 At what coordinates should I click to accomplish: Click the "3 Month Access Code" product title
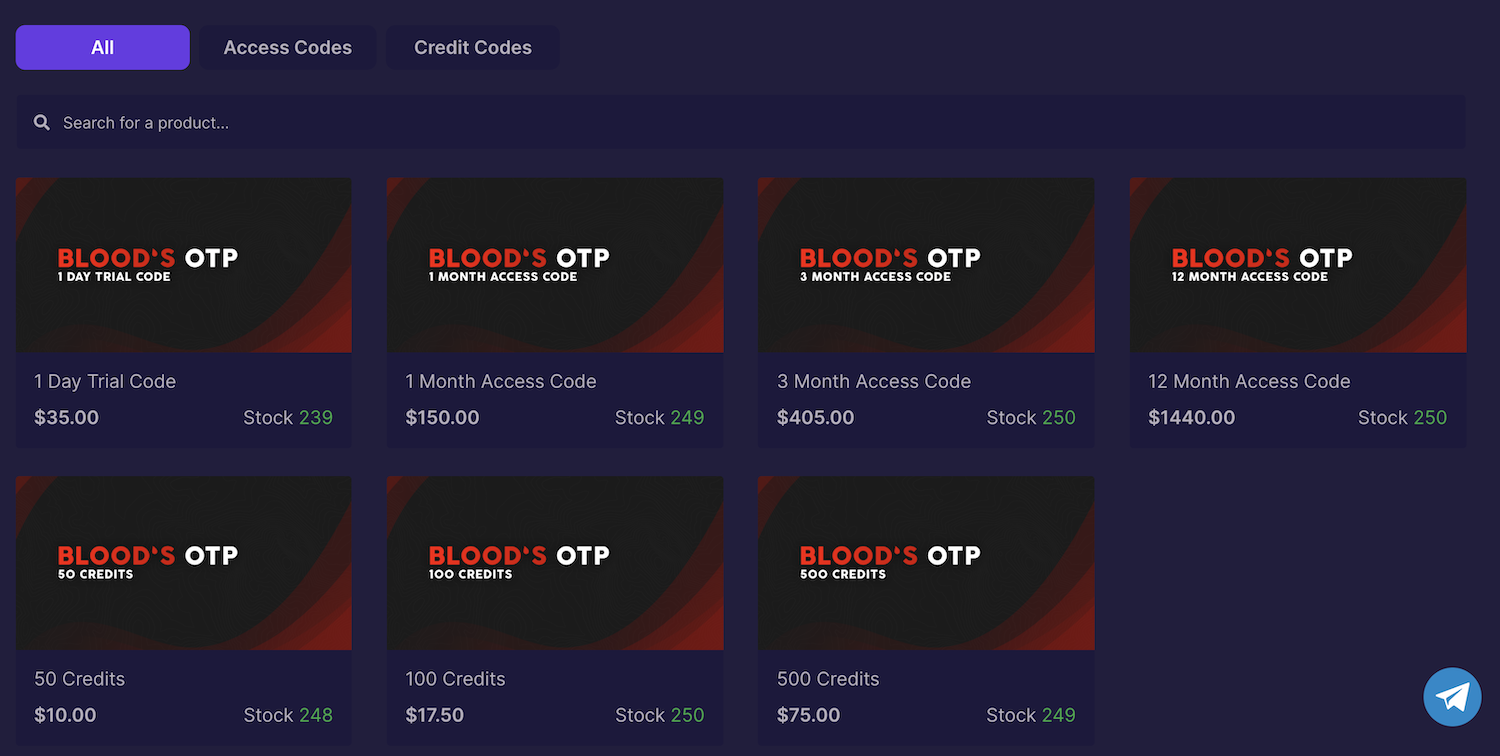(x=874, y=381)
